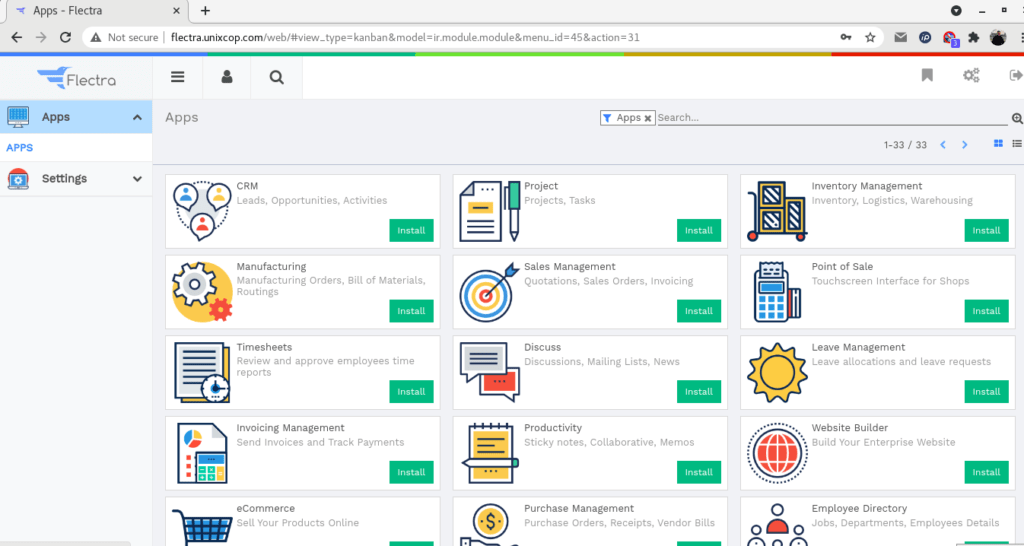Click the bookmark icon in header

point(927,75)
